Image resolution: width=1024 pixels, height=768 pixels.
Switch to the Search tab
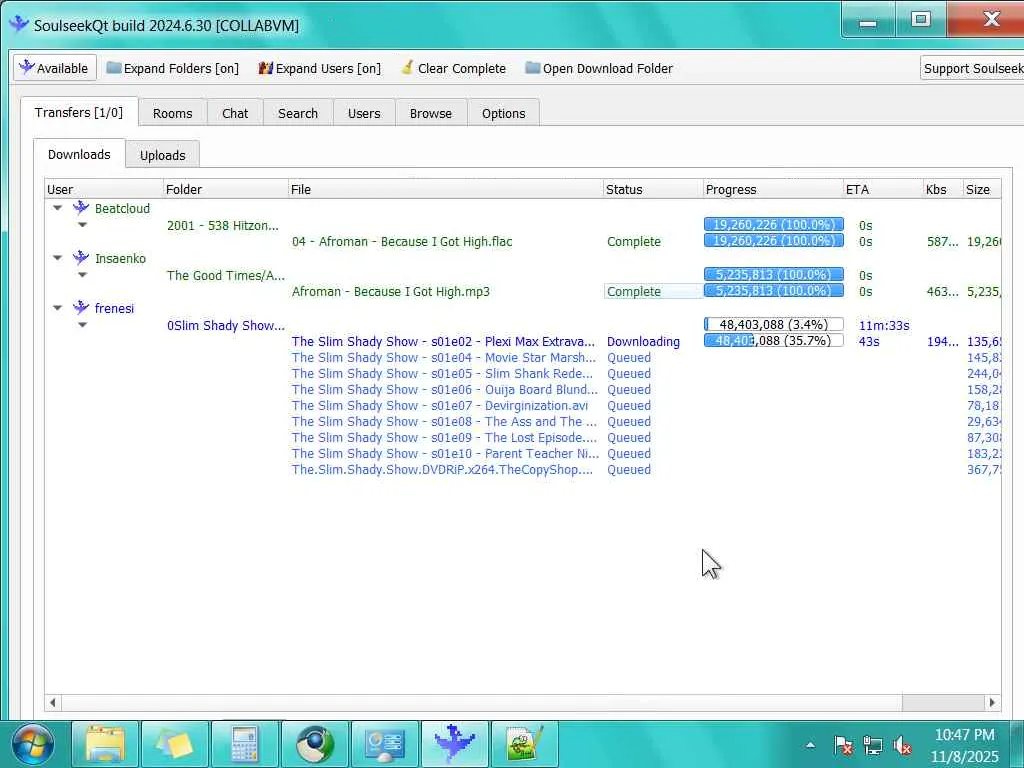click(298, 113)
